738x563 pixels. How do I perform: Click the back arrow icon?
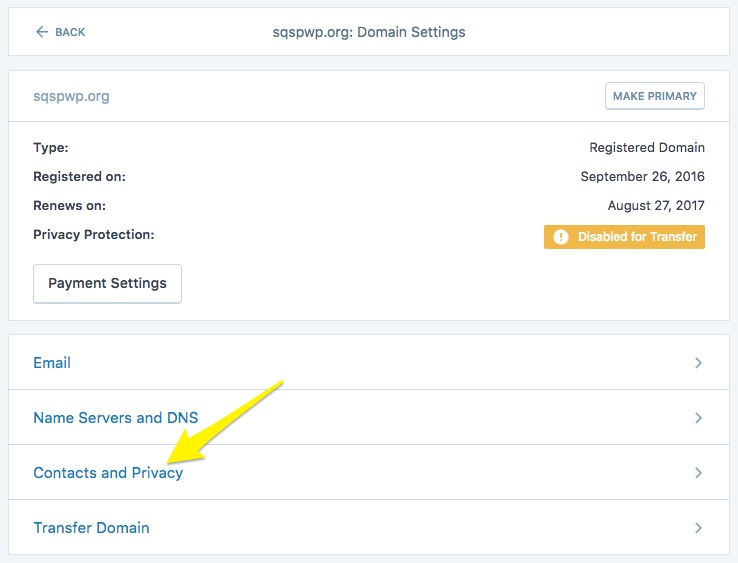(41, 32)
